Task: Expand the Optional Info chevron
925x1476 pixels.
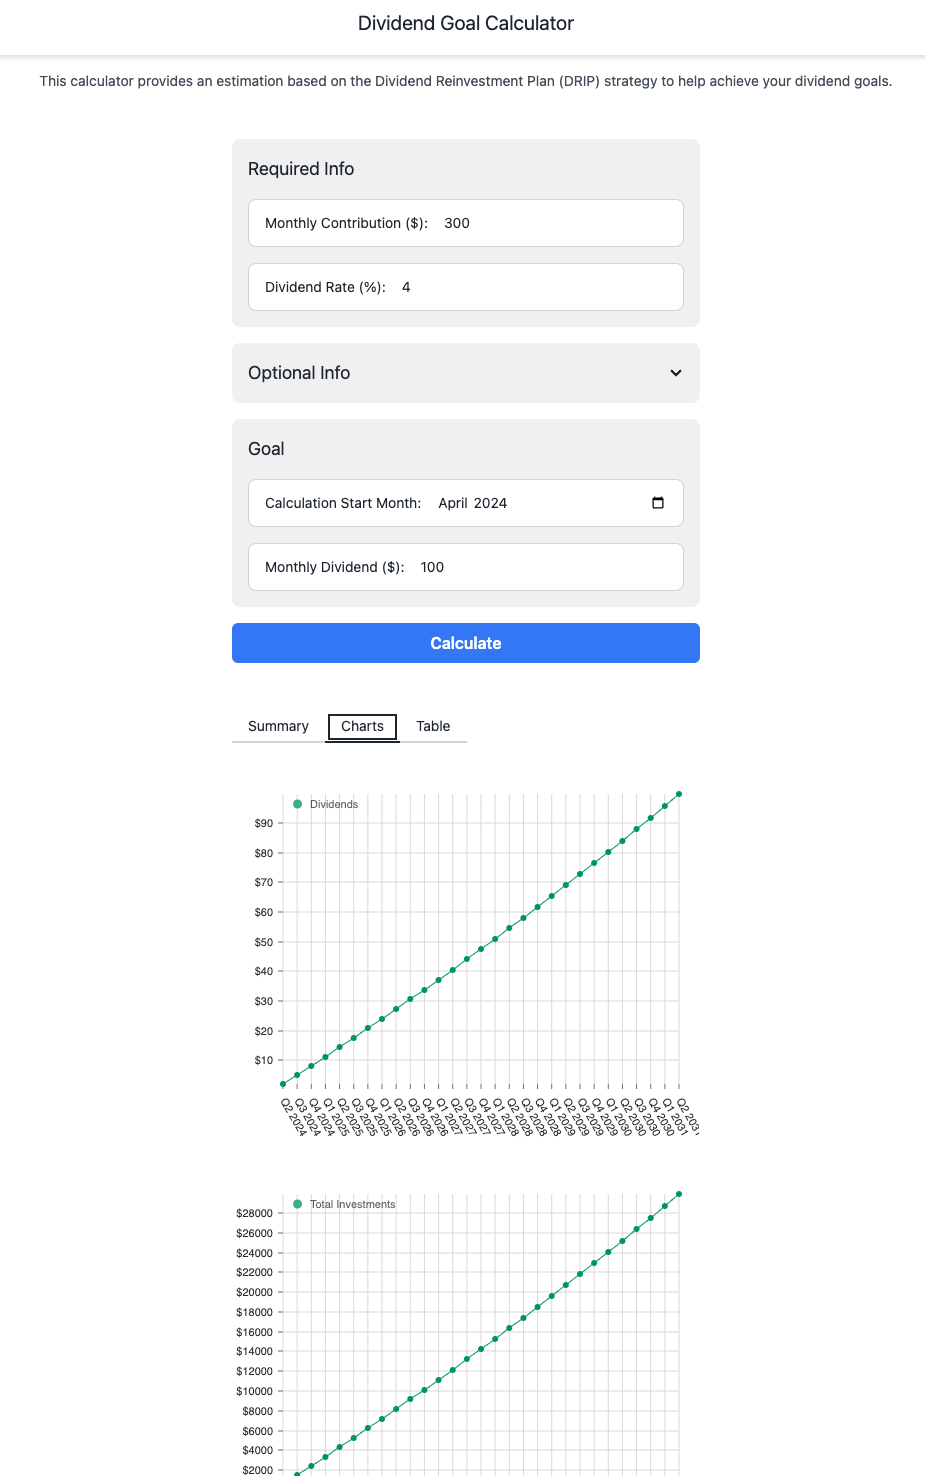Action: (676, 373)
